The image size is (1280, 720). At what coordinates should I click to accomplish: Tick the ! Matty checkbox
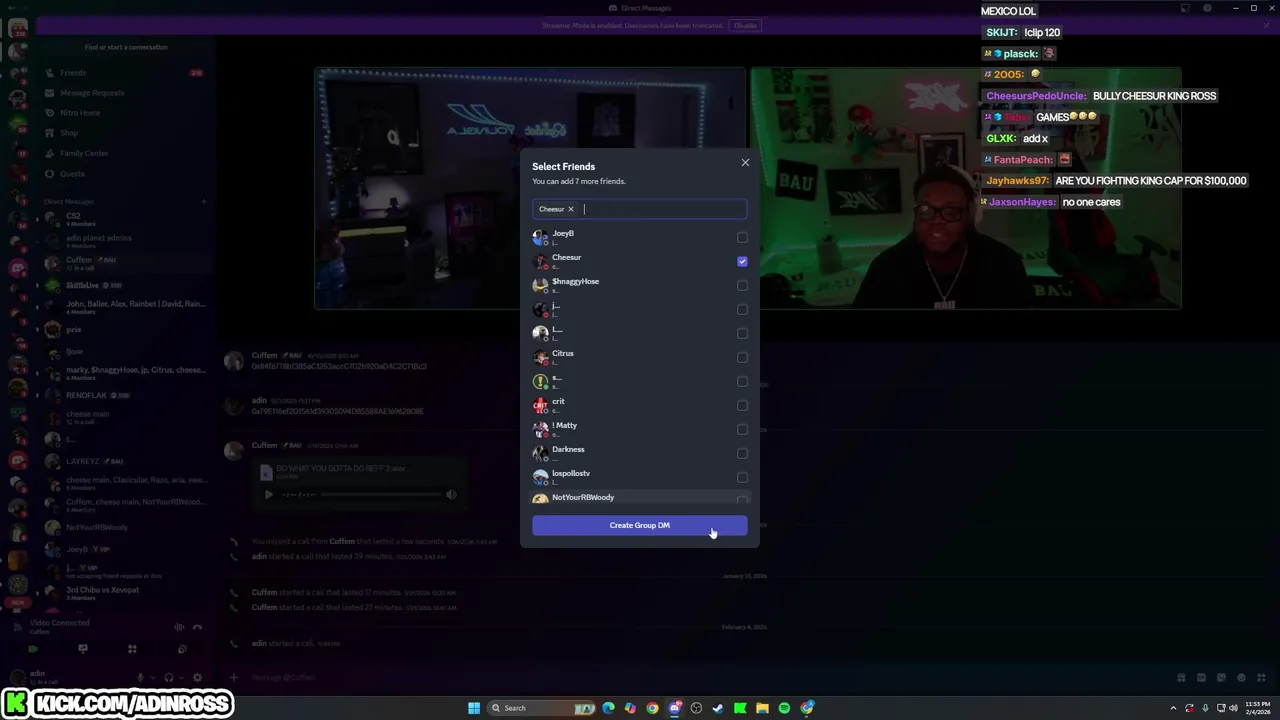[742, 429]
